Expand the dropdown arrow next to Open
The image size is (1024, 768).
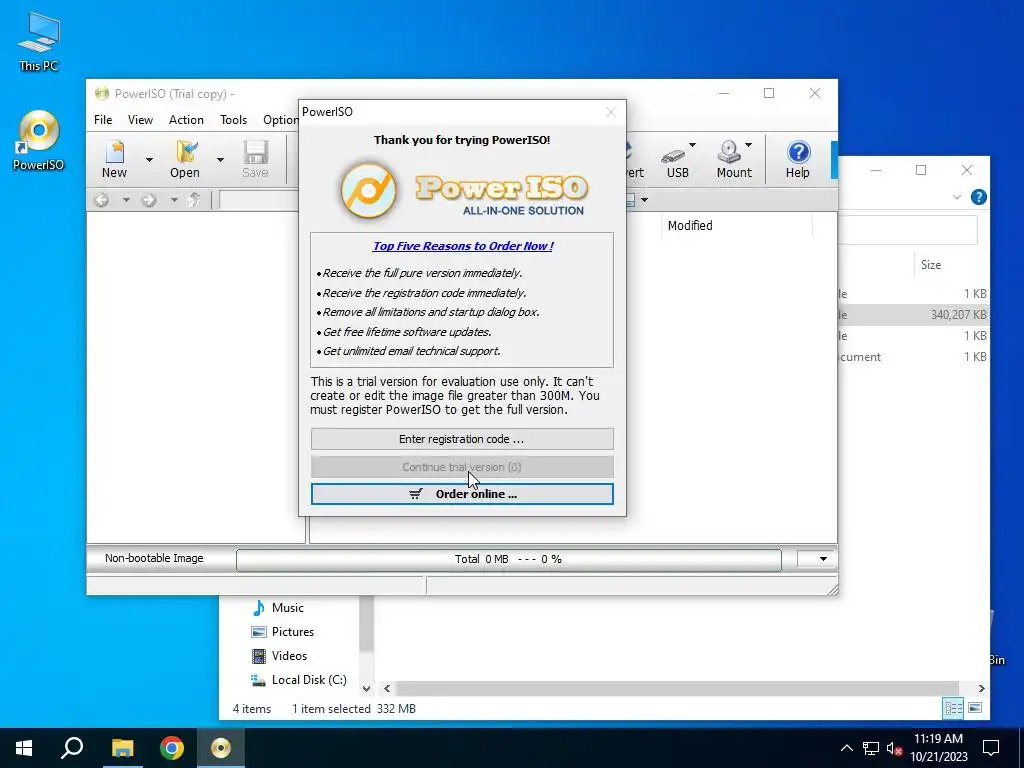[220, 159]
